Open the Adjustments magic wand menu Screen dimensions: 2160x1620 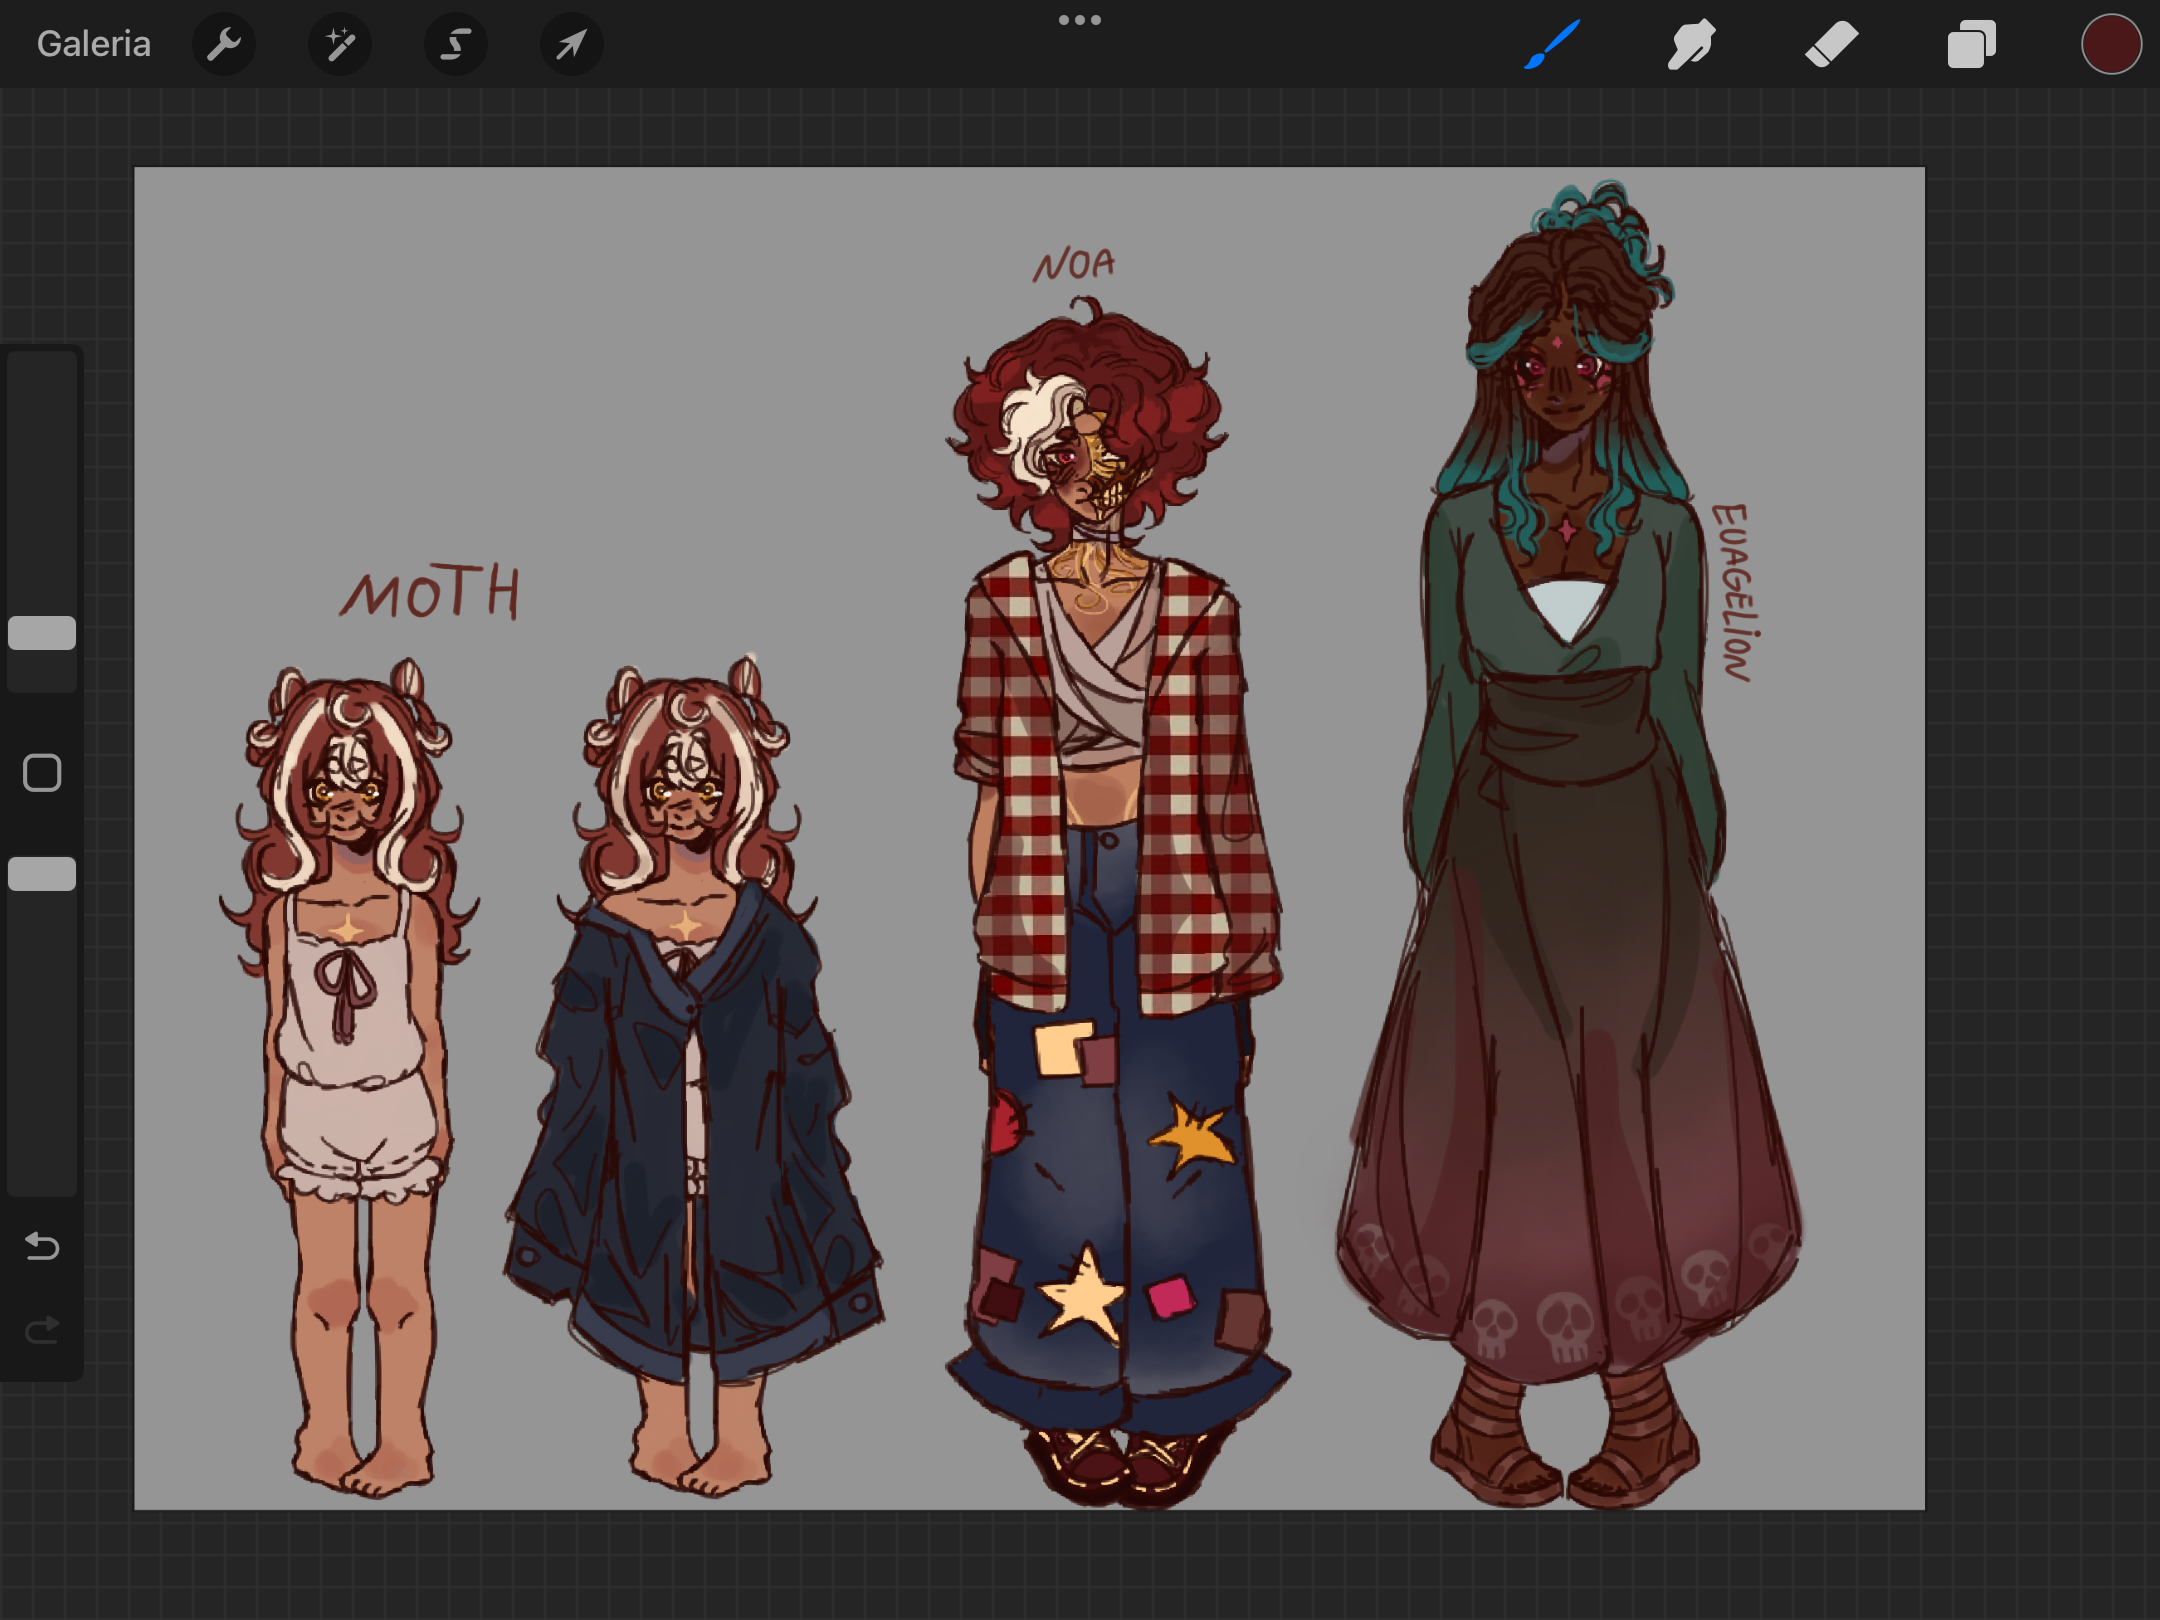(340, 44)
